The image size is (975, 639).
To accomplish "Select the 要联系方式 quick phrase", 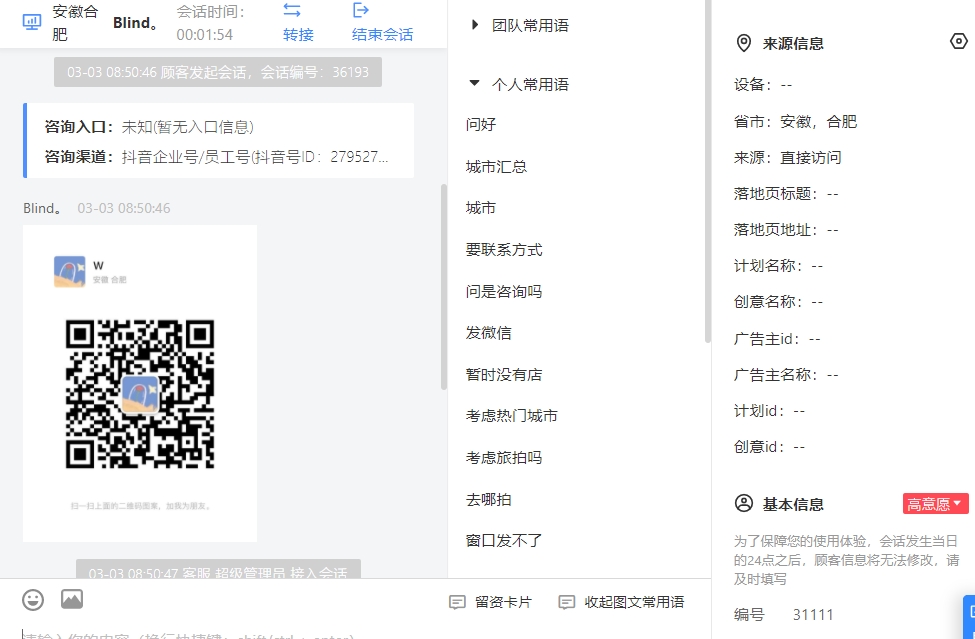I will coord(504,250).
